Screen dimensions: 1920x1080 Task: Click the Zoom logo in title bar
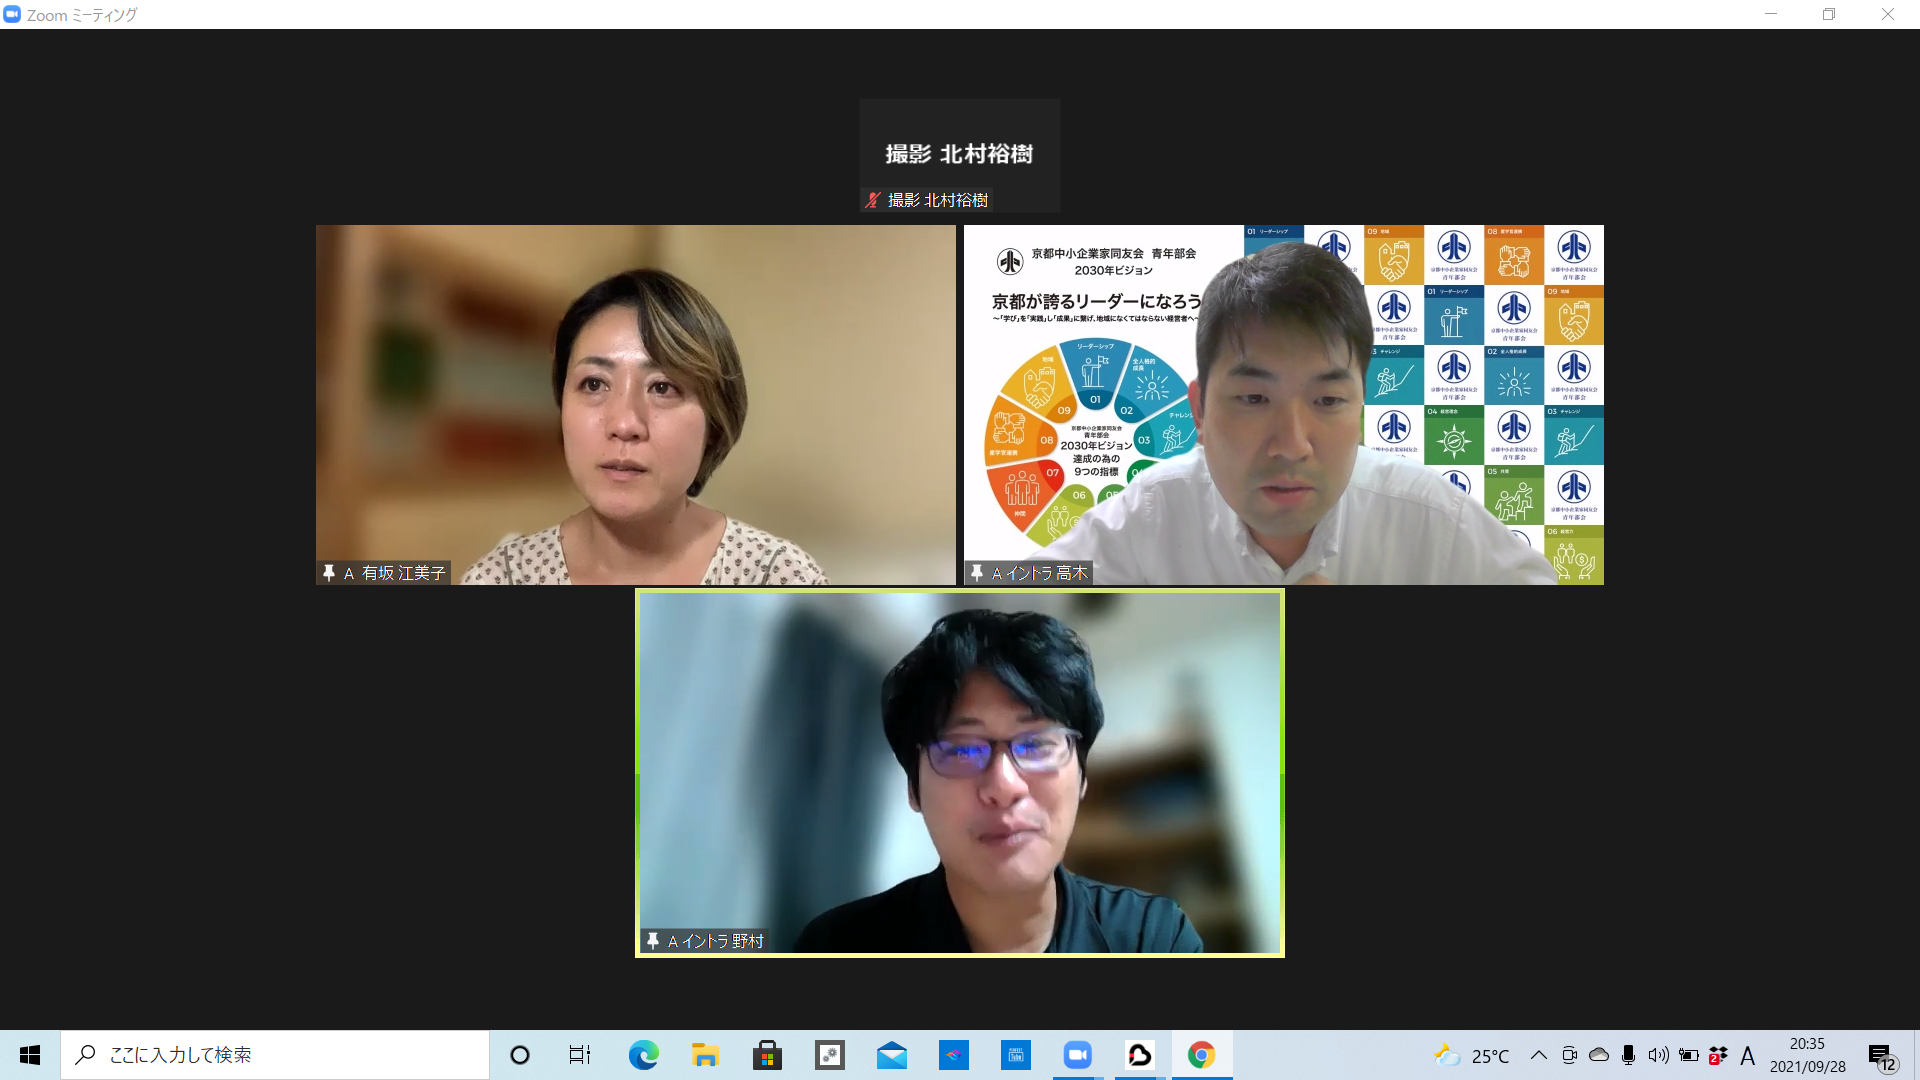12,14
